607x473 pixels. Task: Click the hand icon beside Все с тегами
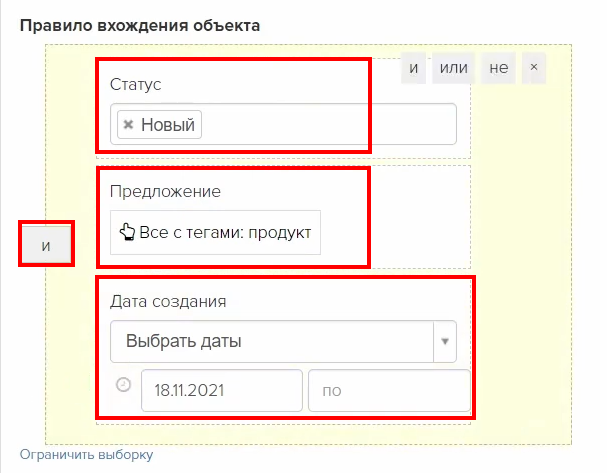(126, 233)
